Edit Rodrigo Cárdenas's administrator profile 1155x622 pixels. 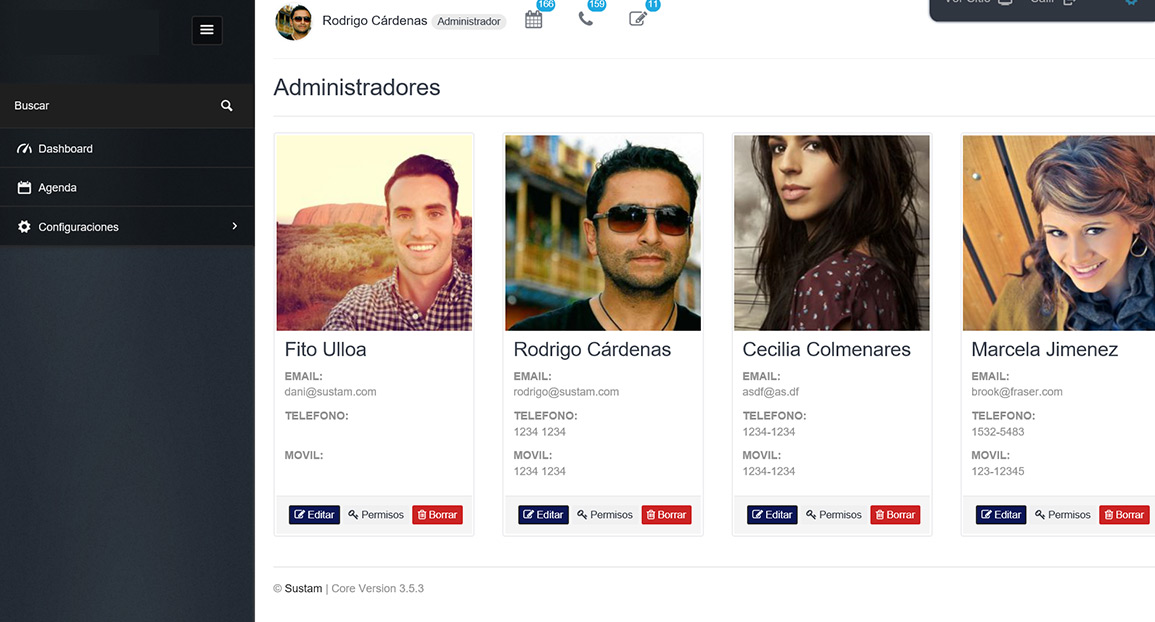[544, 514]
